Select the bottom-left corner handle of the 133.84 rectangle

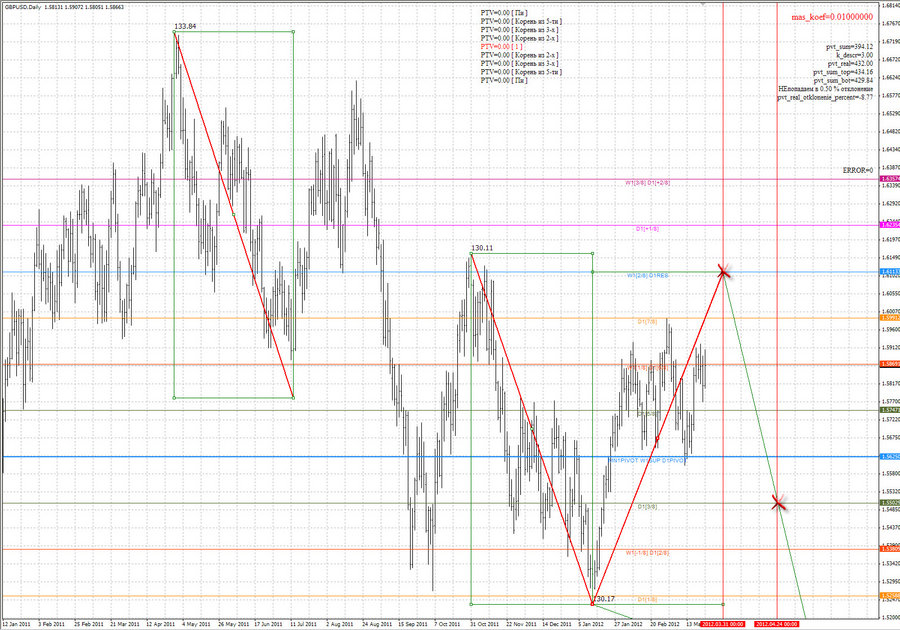(174, 398)
